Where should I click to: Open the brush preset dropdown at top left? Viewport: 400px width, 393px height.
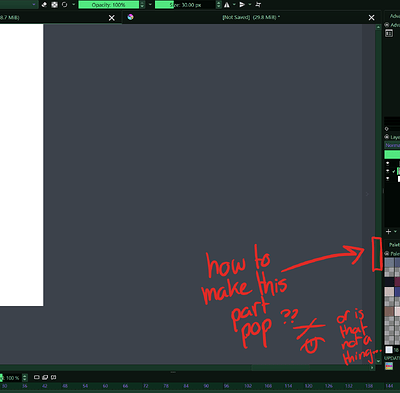[34, 5]
